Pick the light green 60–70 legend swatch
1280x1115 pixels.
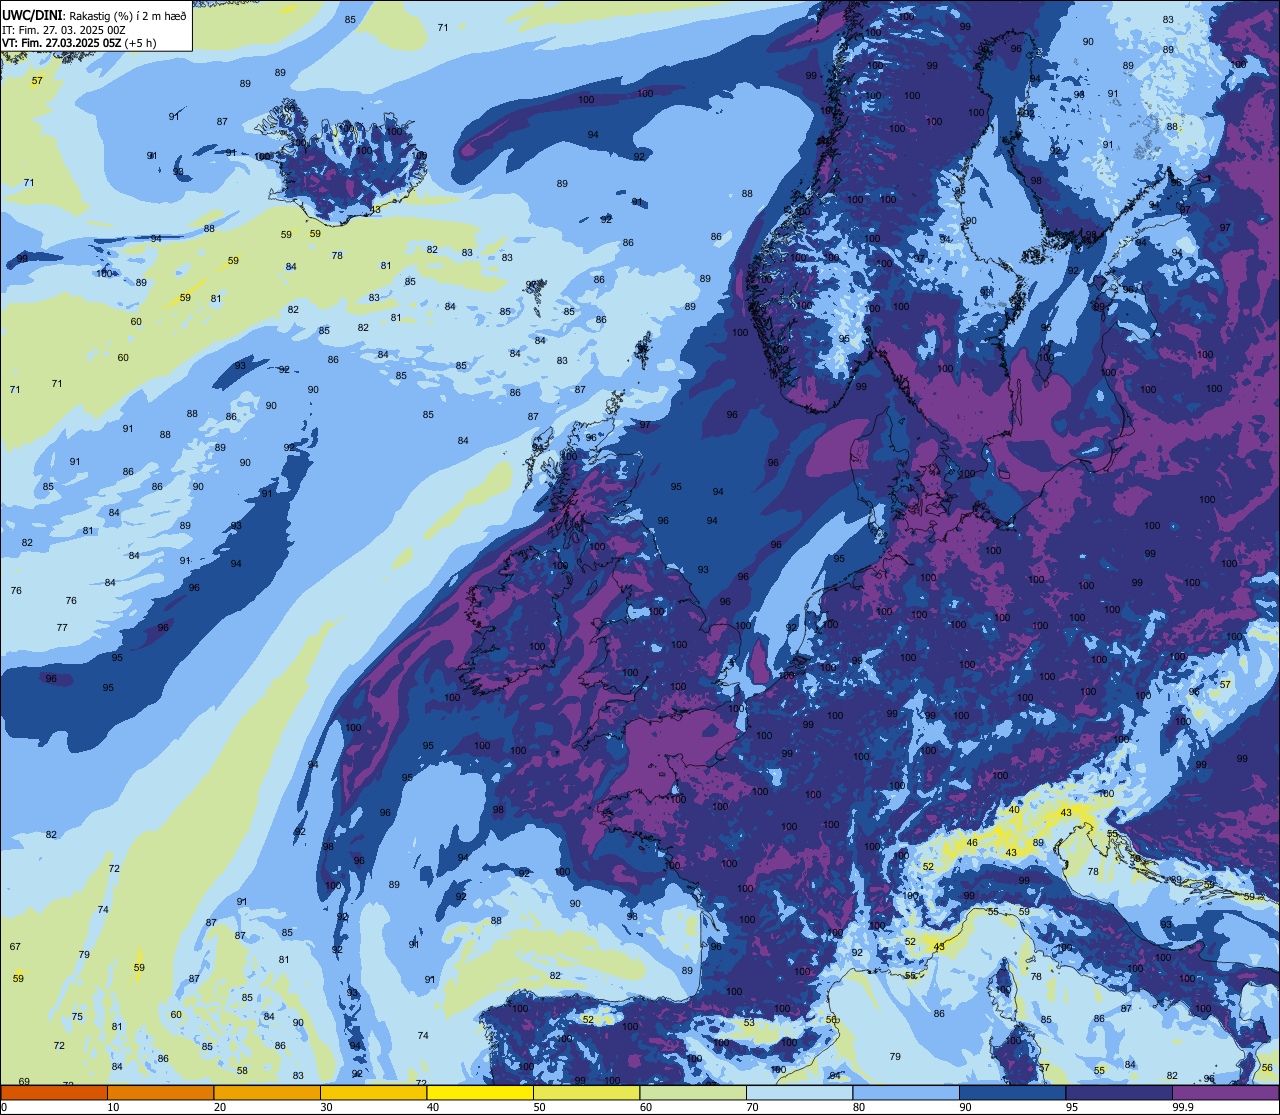tap(693, 1092)
